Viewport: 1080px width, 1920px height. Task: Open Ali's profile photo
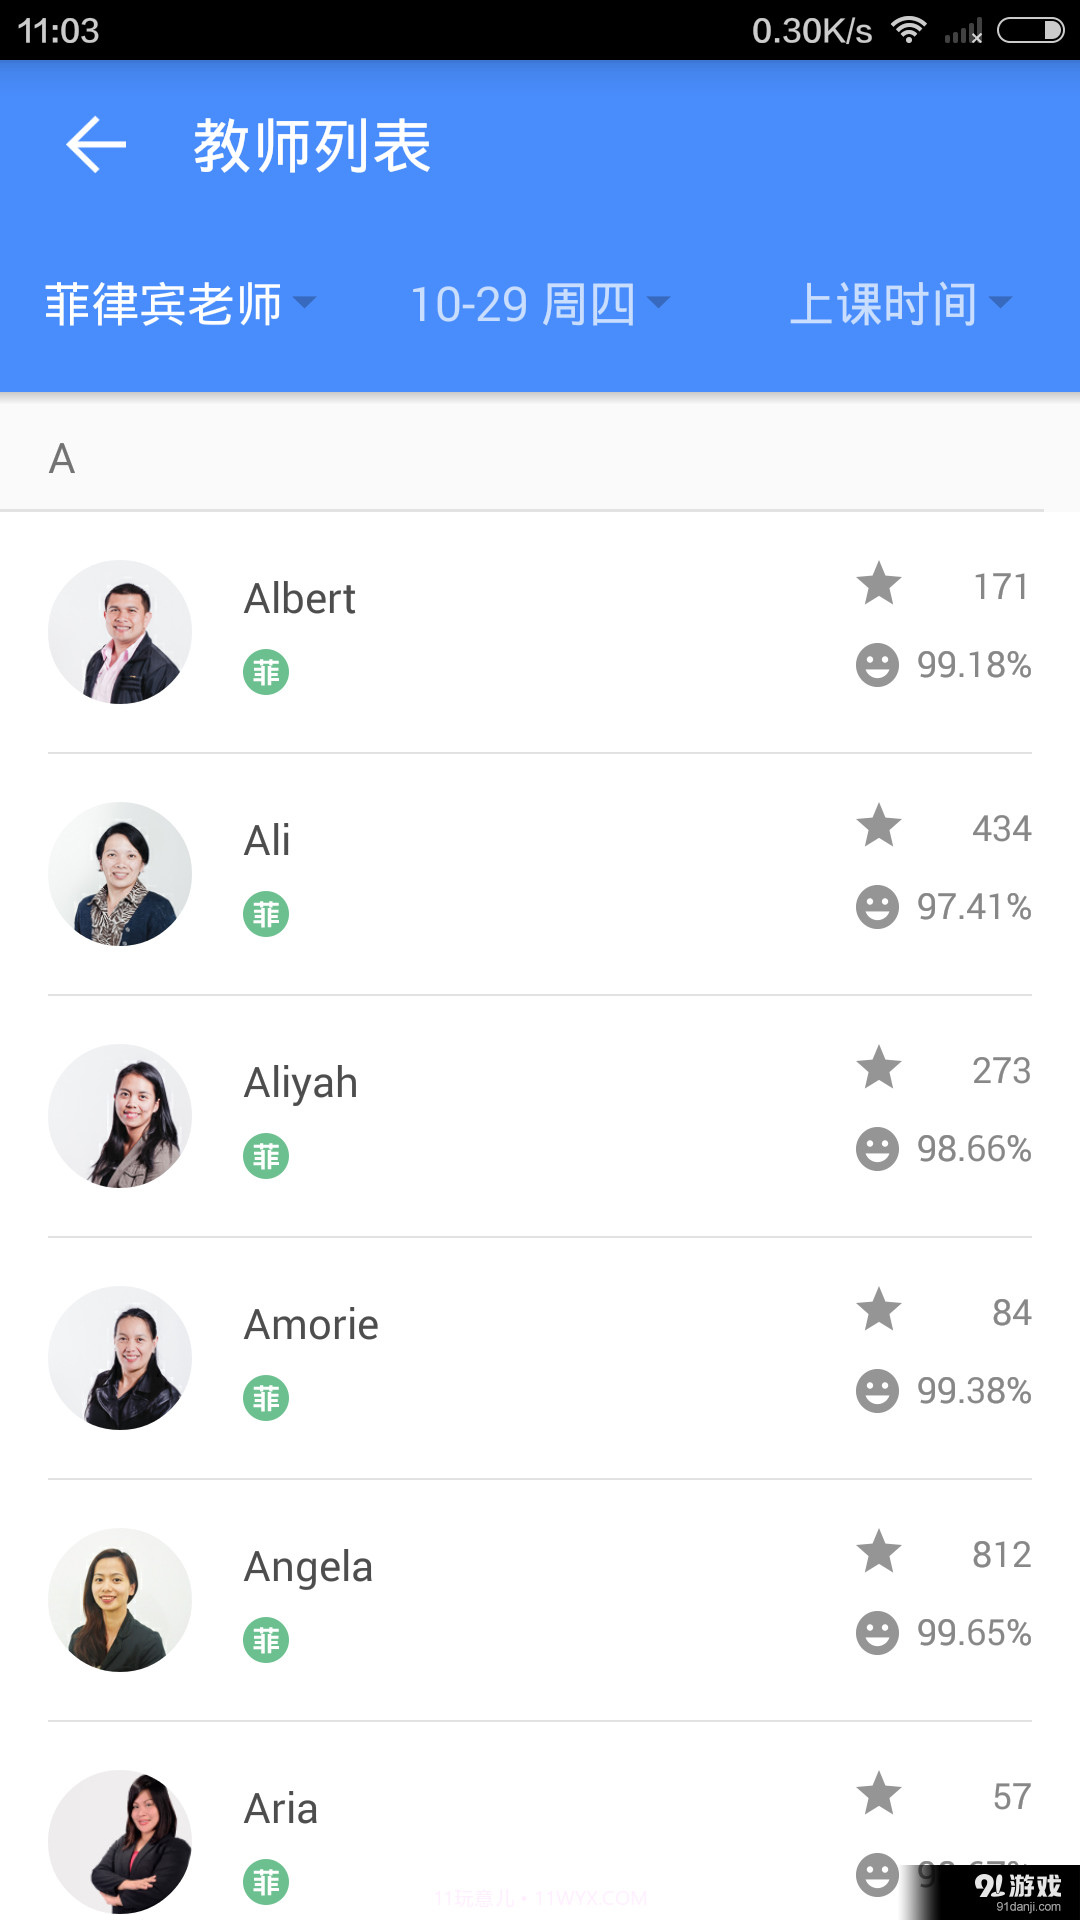coord(120,874)
